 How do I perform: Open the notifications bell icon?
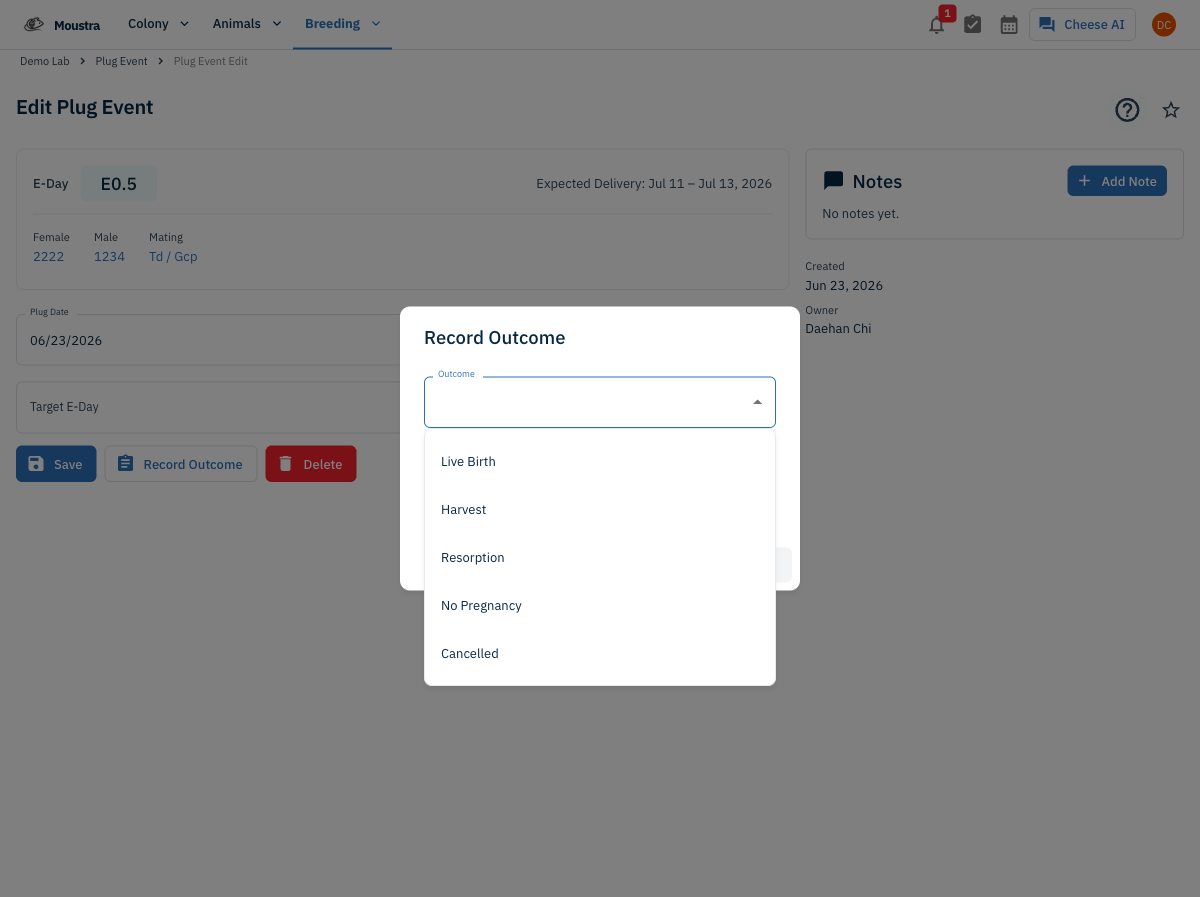(937, 25)
